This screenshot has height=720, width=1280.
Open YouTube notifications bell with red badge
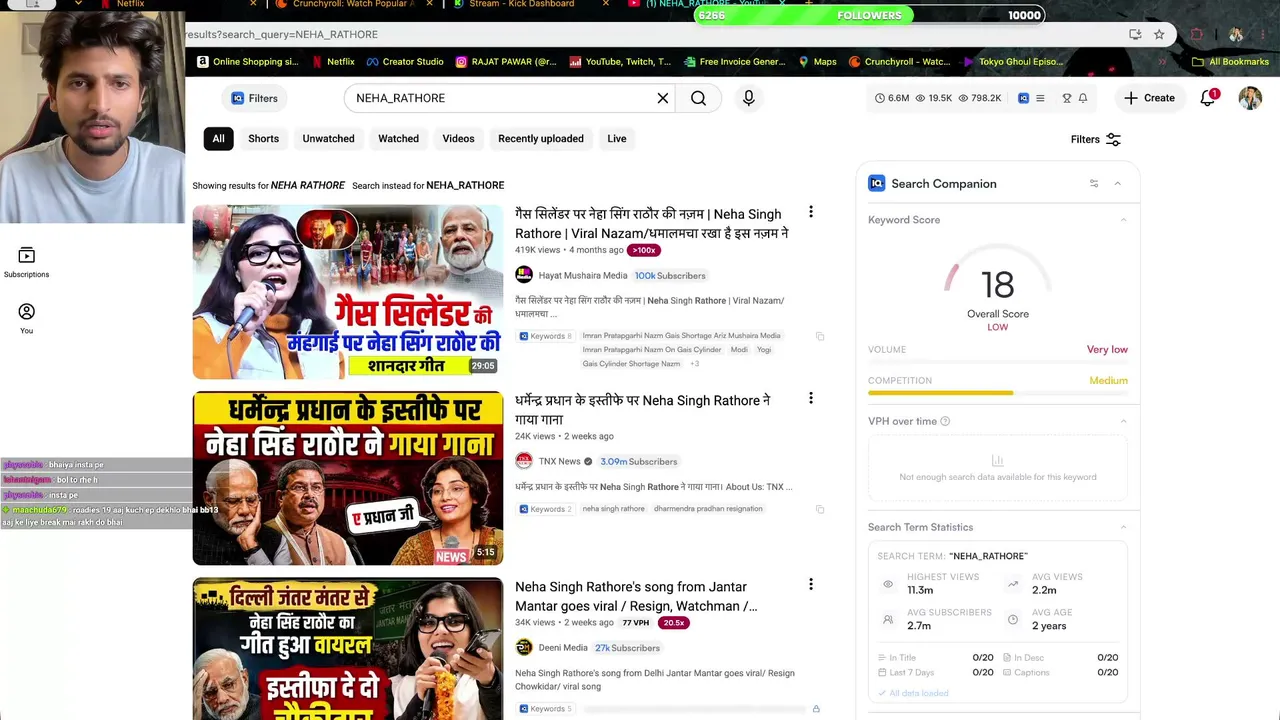pyautogui.click(x=1208, y=98)
